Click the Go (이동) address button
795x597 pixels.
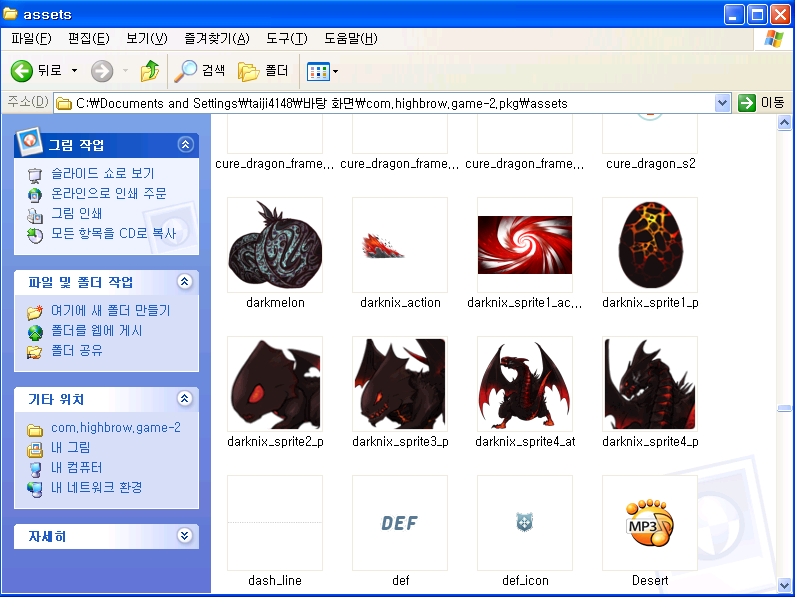point(761,103)
